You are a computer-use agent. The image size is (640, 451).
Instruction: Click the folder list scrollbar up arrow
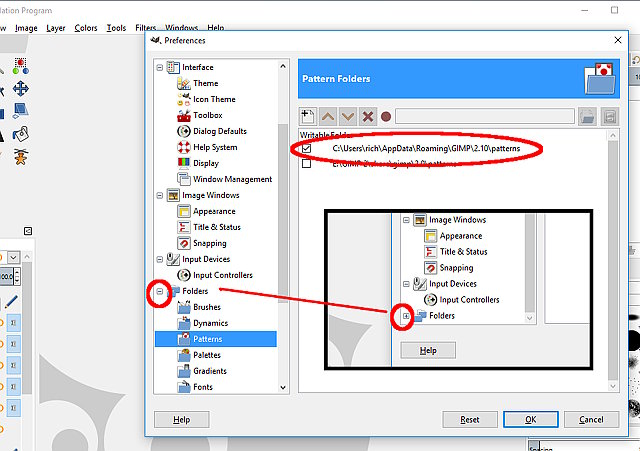[x=613, y=135]
